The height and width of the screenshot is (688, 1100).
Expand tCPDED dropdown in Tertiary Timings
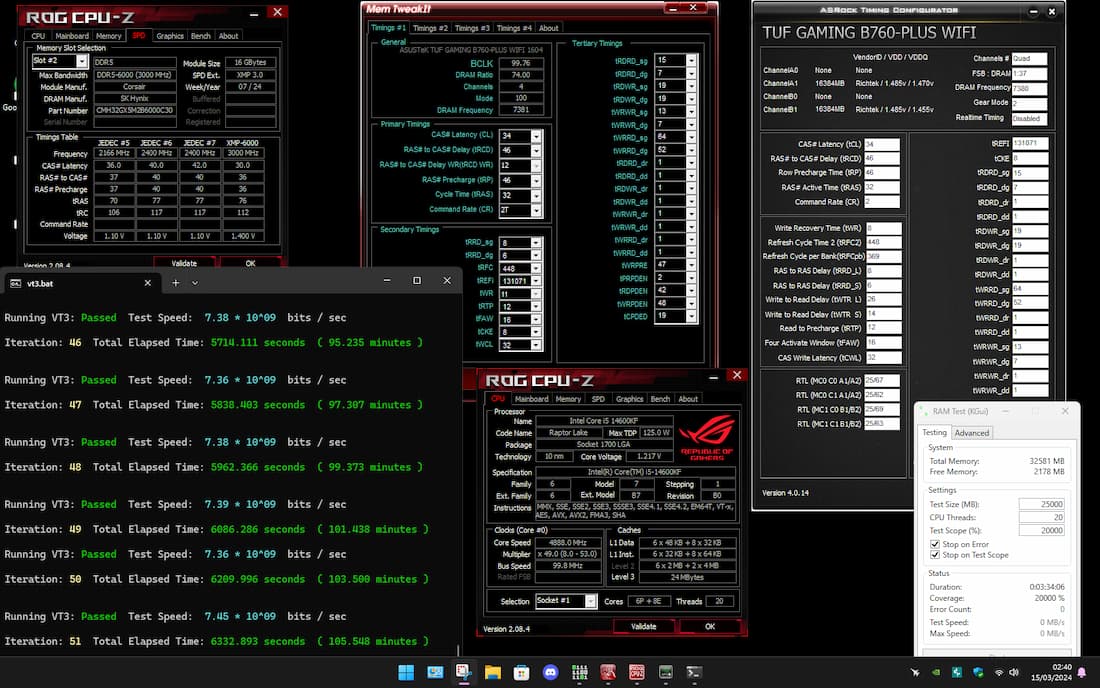click(691, 316)
